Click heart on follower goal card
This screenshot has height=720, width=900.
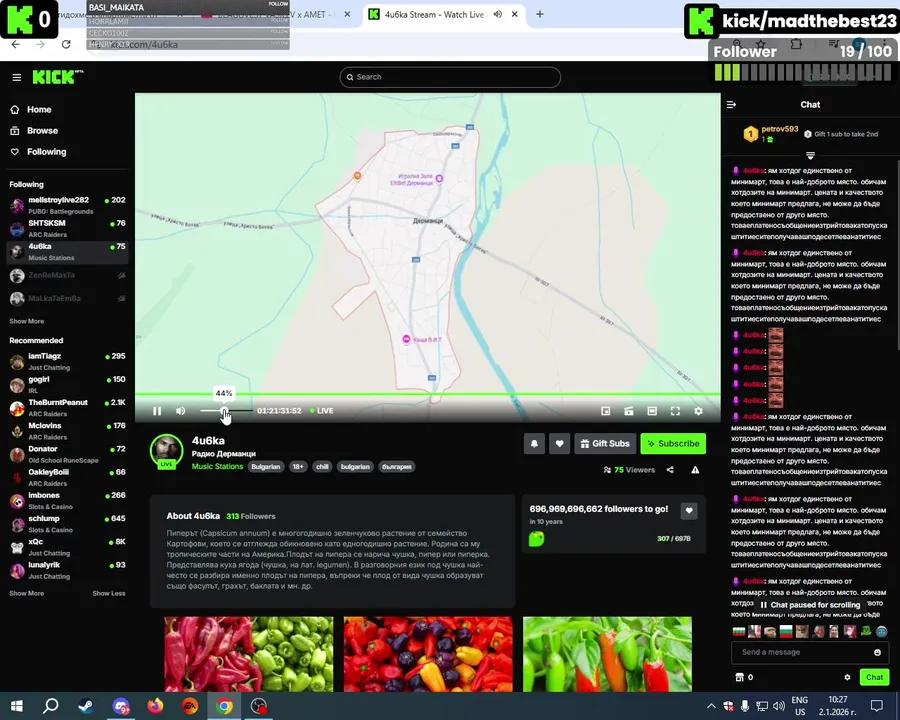pos(689,510)
